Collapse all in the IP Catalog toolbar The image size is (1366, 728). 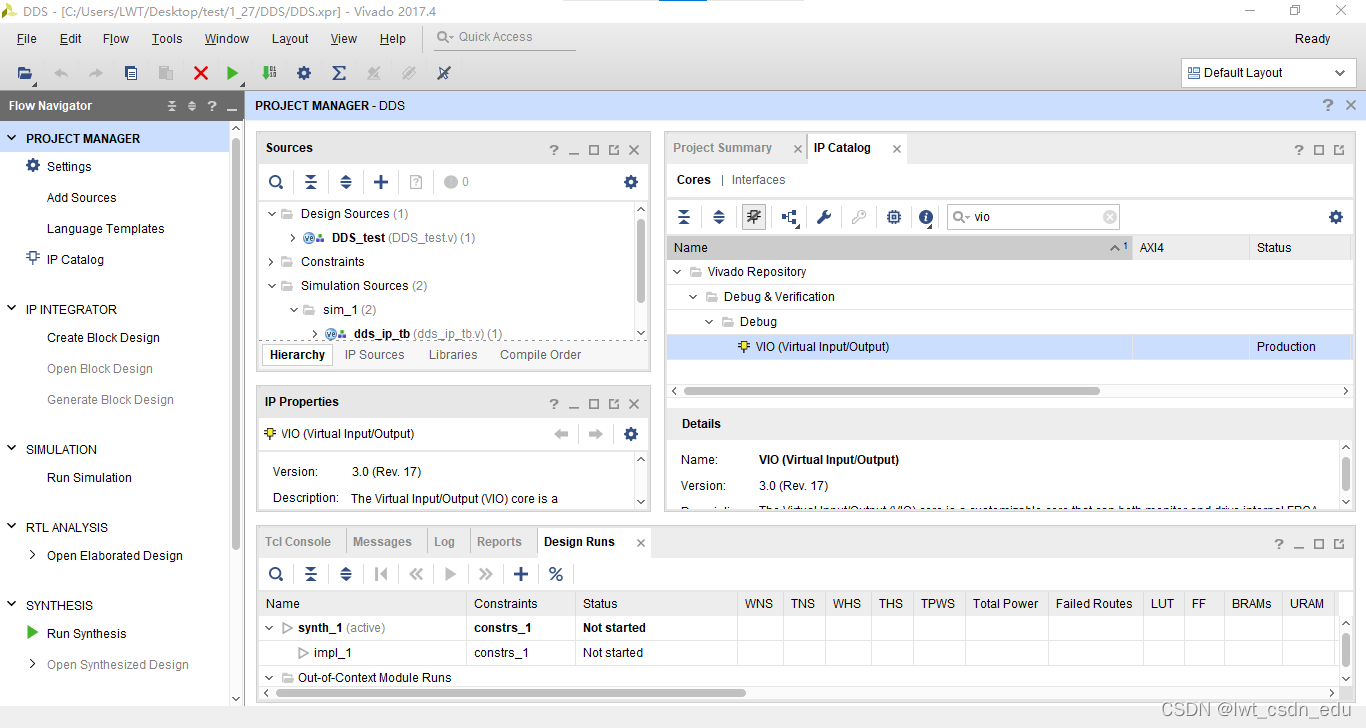pyautogui.click(x=684, y=217)
